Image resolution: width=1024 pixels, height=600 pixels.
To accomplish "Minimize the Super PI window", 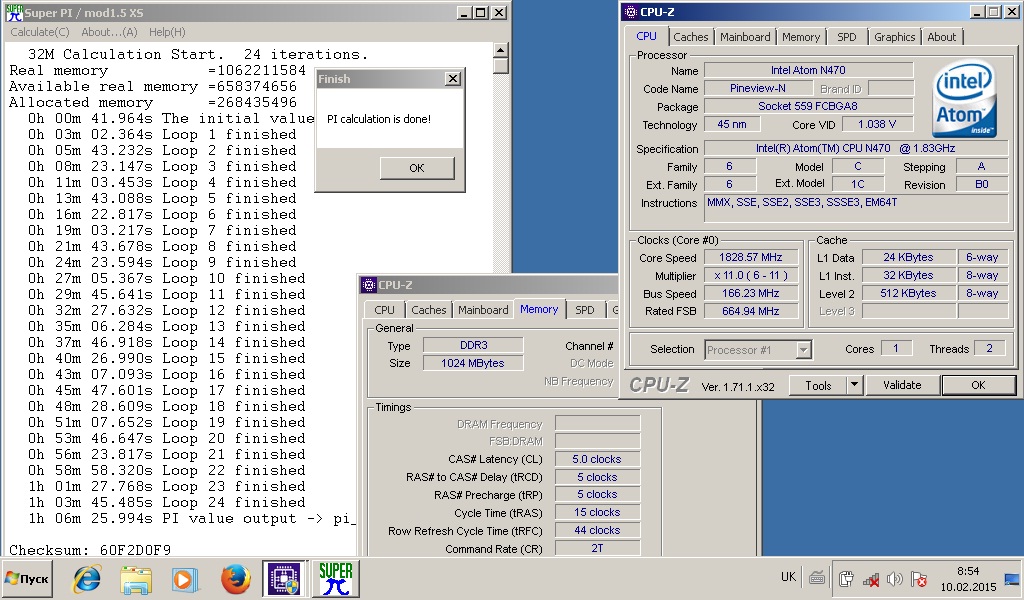I will tap(464, 12).
